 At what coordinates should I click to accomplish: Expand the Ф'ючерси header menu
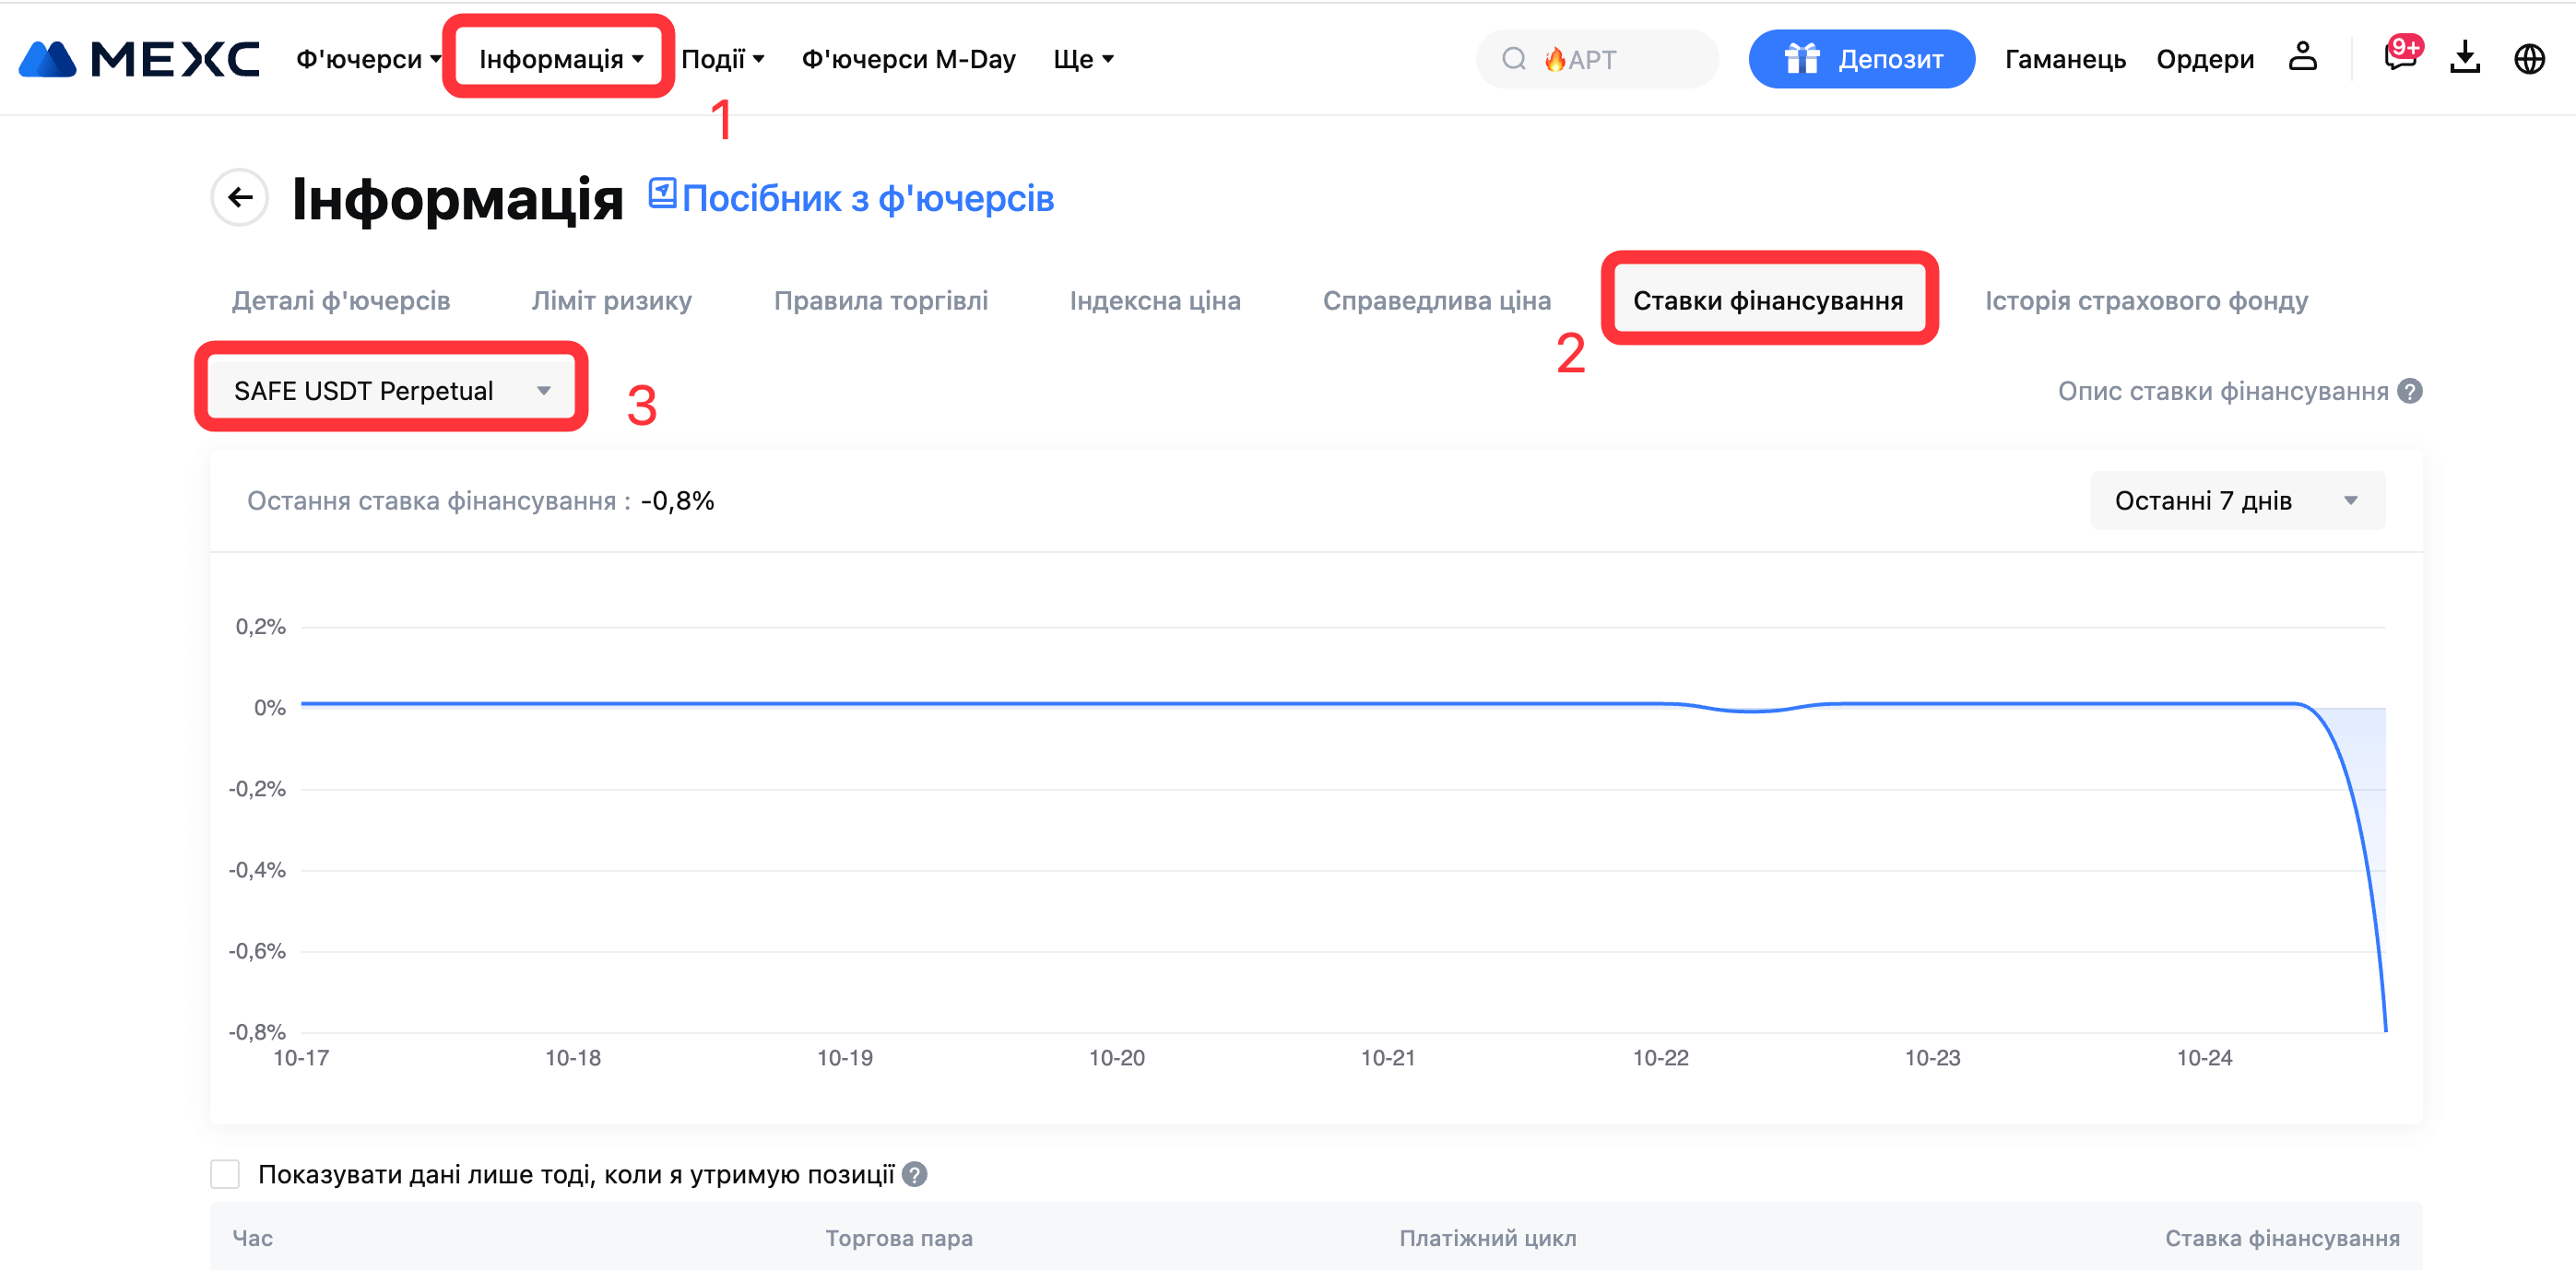coord(368,59)
